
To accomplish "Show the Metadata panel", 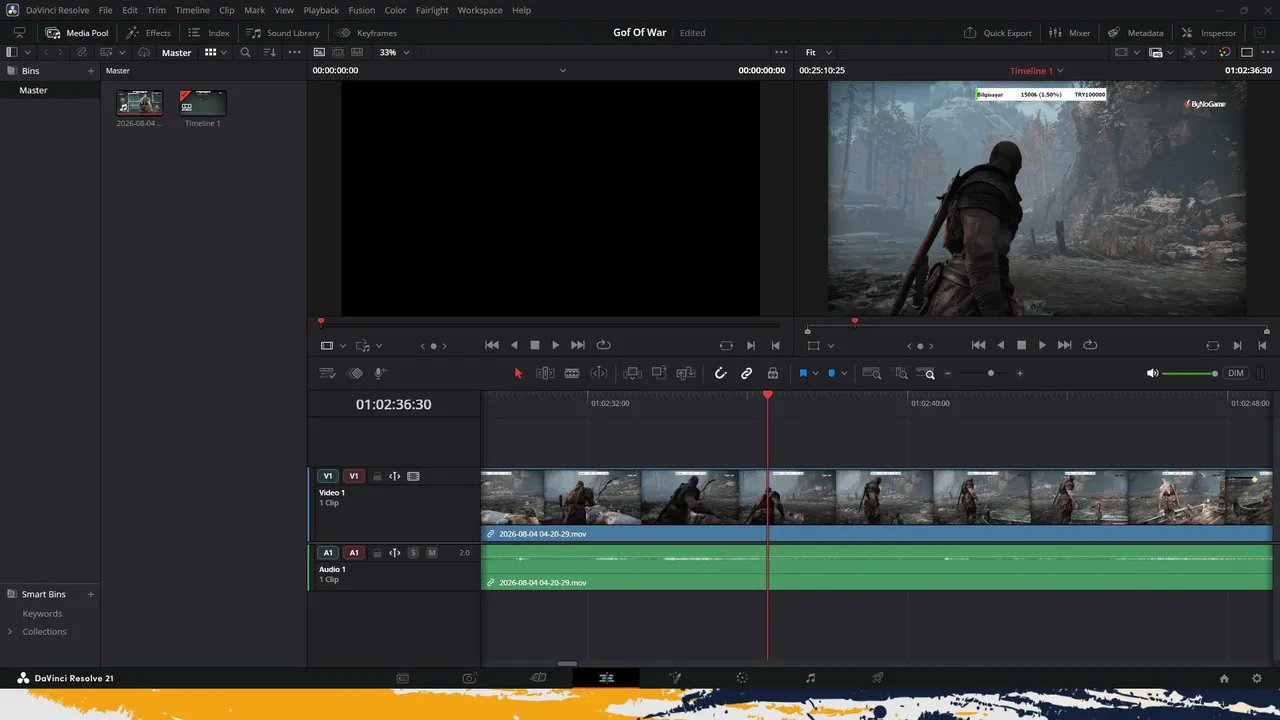I will 1135,33.
